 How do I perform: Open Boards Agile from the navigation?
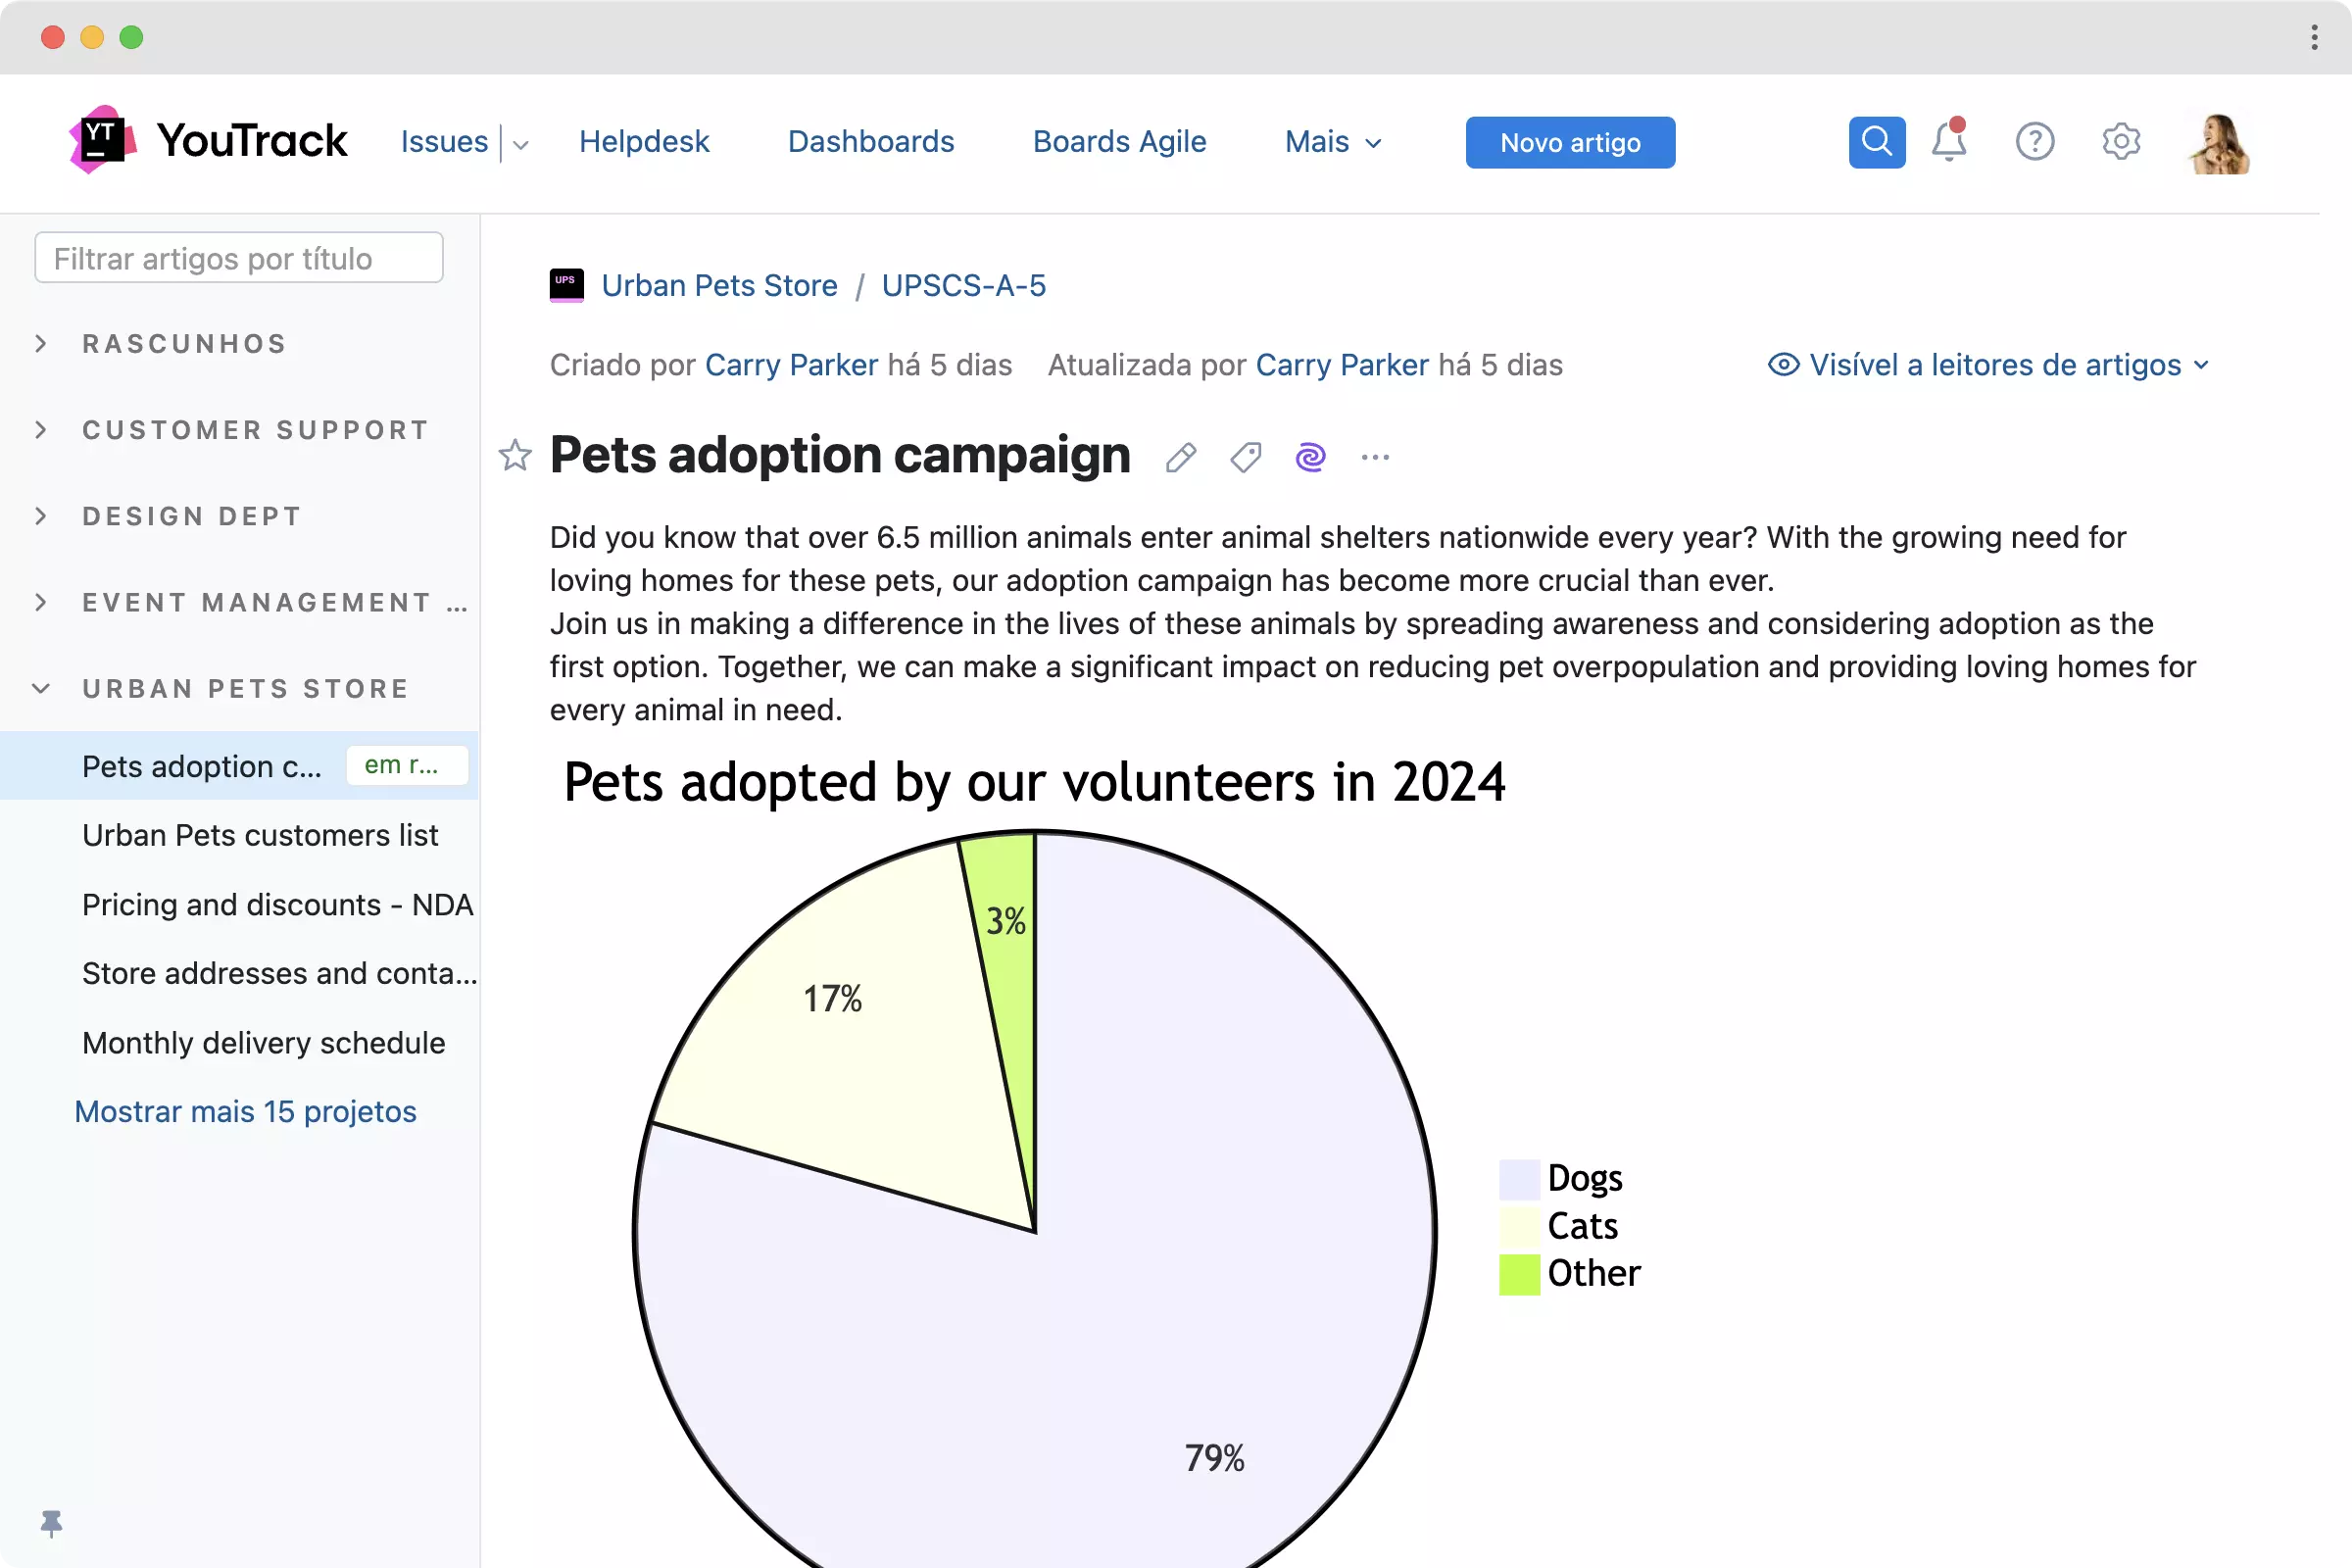[1119, 142]
